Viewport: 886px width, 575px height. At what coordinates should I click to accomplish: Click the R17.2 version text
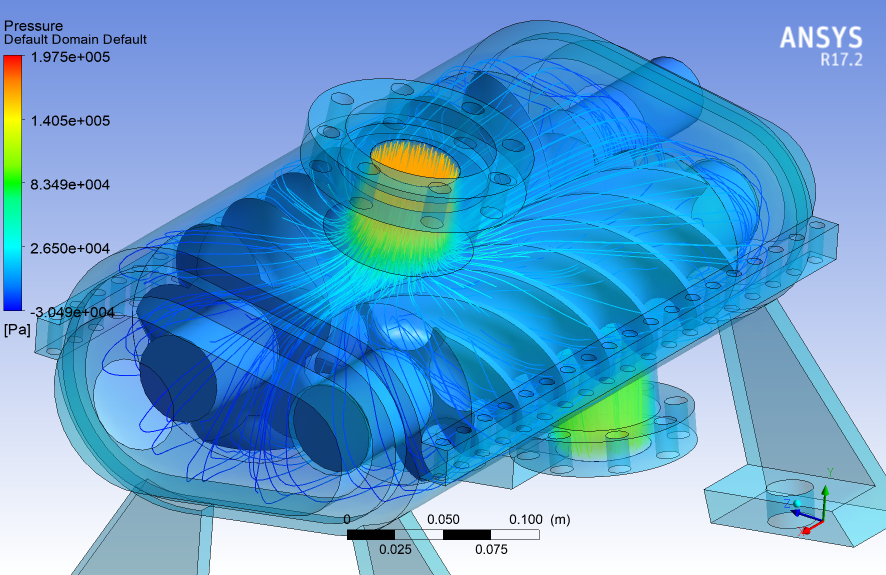[833, 60]
